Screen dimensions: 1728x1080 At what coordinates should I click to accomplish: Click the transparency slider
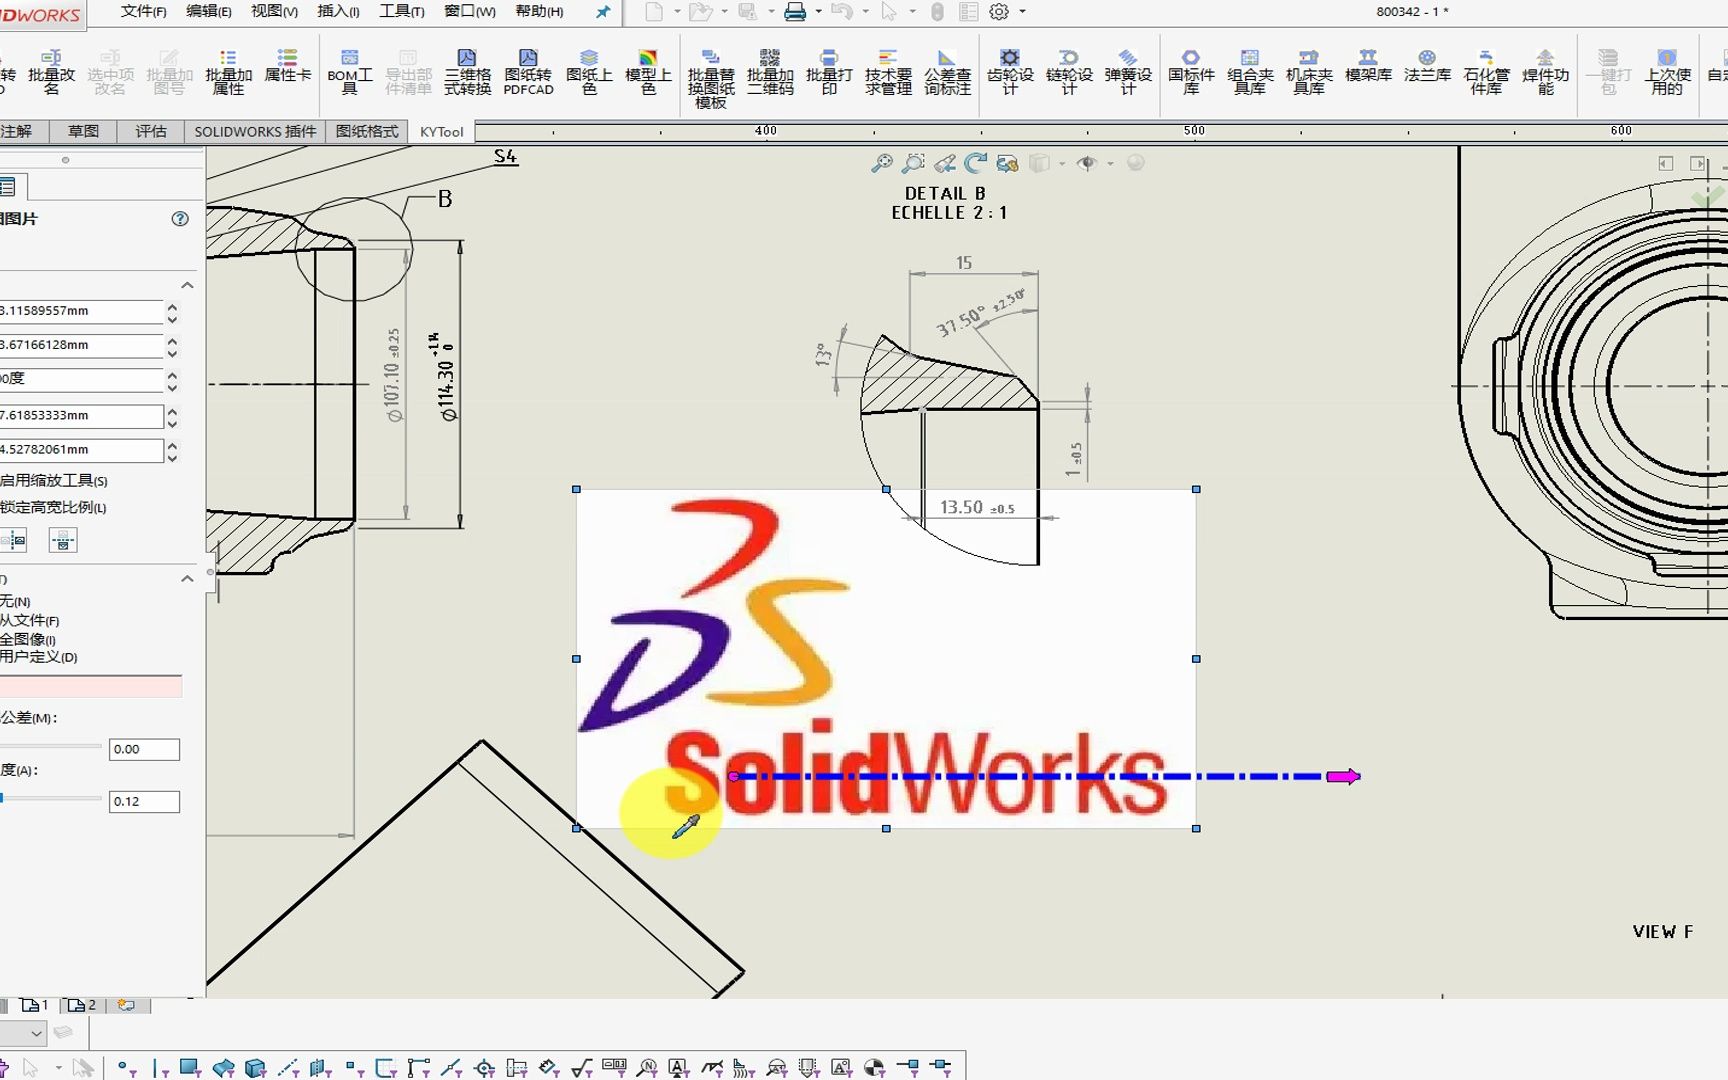(51, 798)
